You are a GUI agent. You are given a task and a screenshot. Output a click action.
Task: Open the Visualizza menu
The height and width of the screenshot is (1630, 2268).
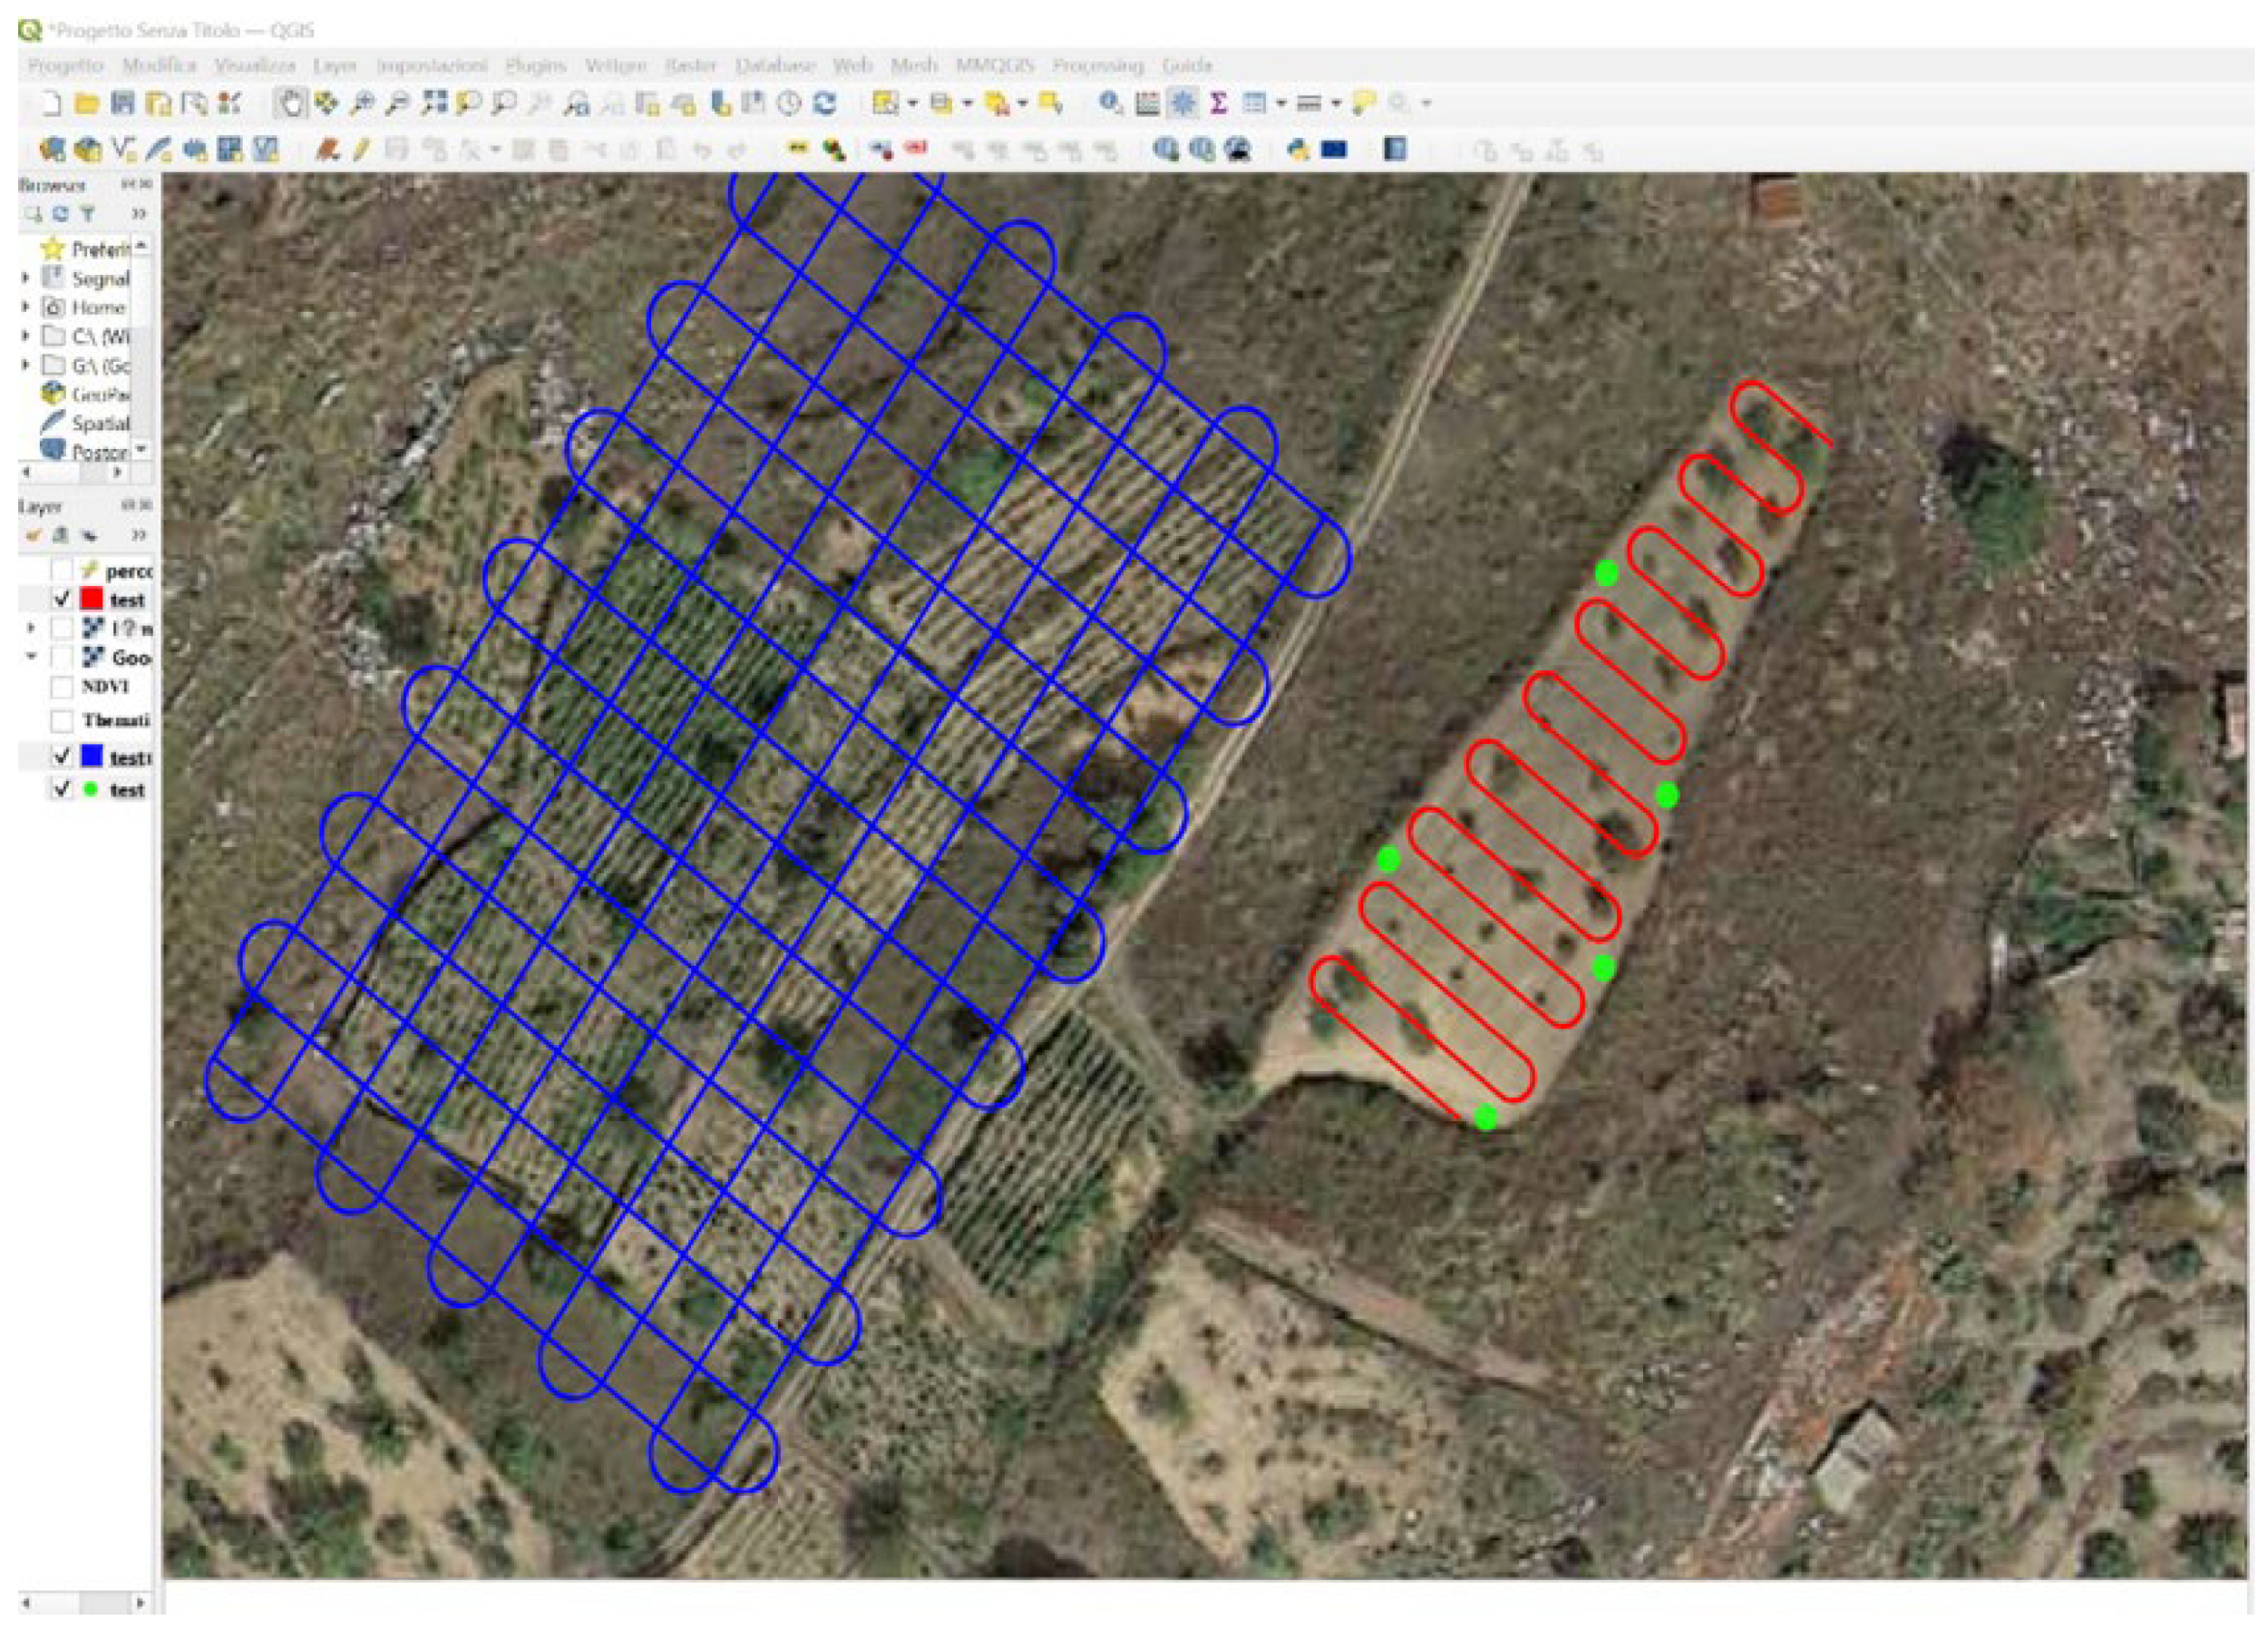[255, 65]
